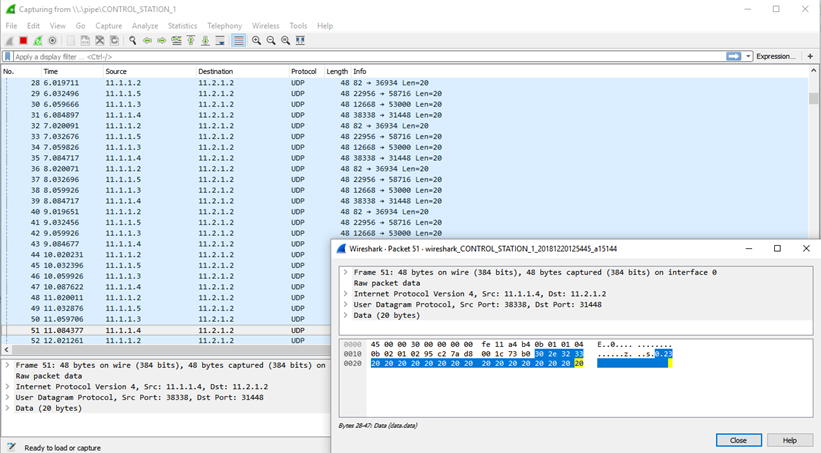Click the Reload capture file icon
The width and height of the screenshot is (821, 453).
point(114,40)
